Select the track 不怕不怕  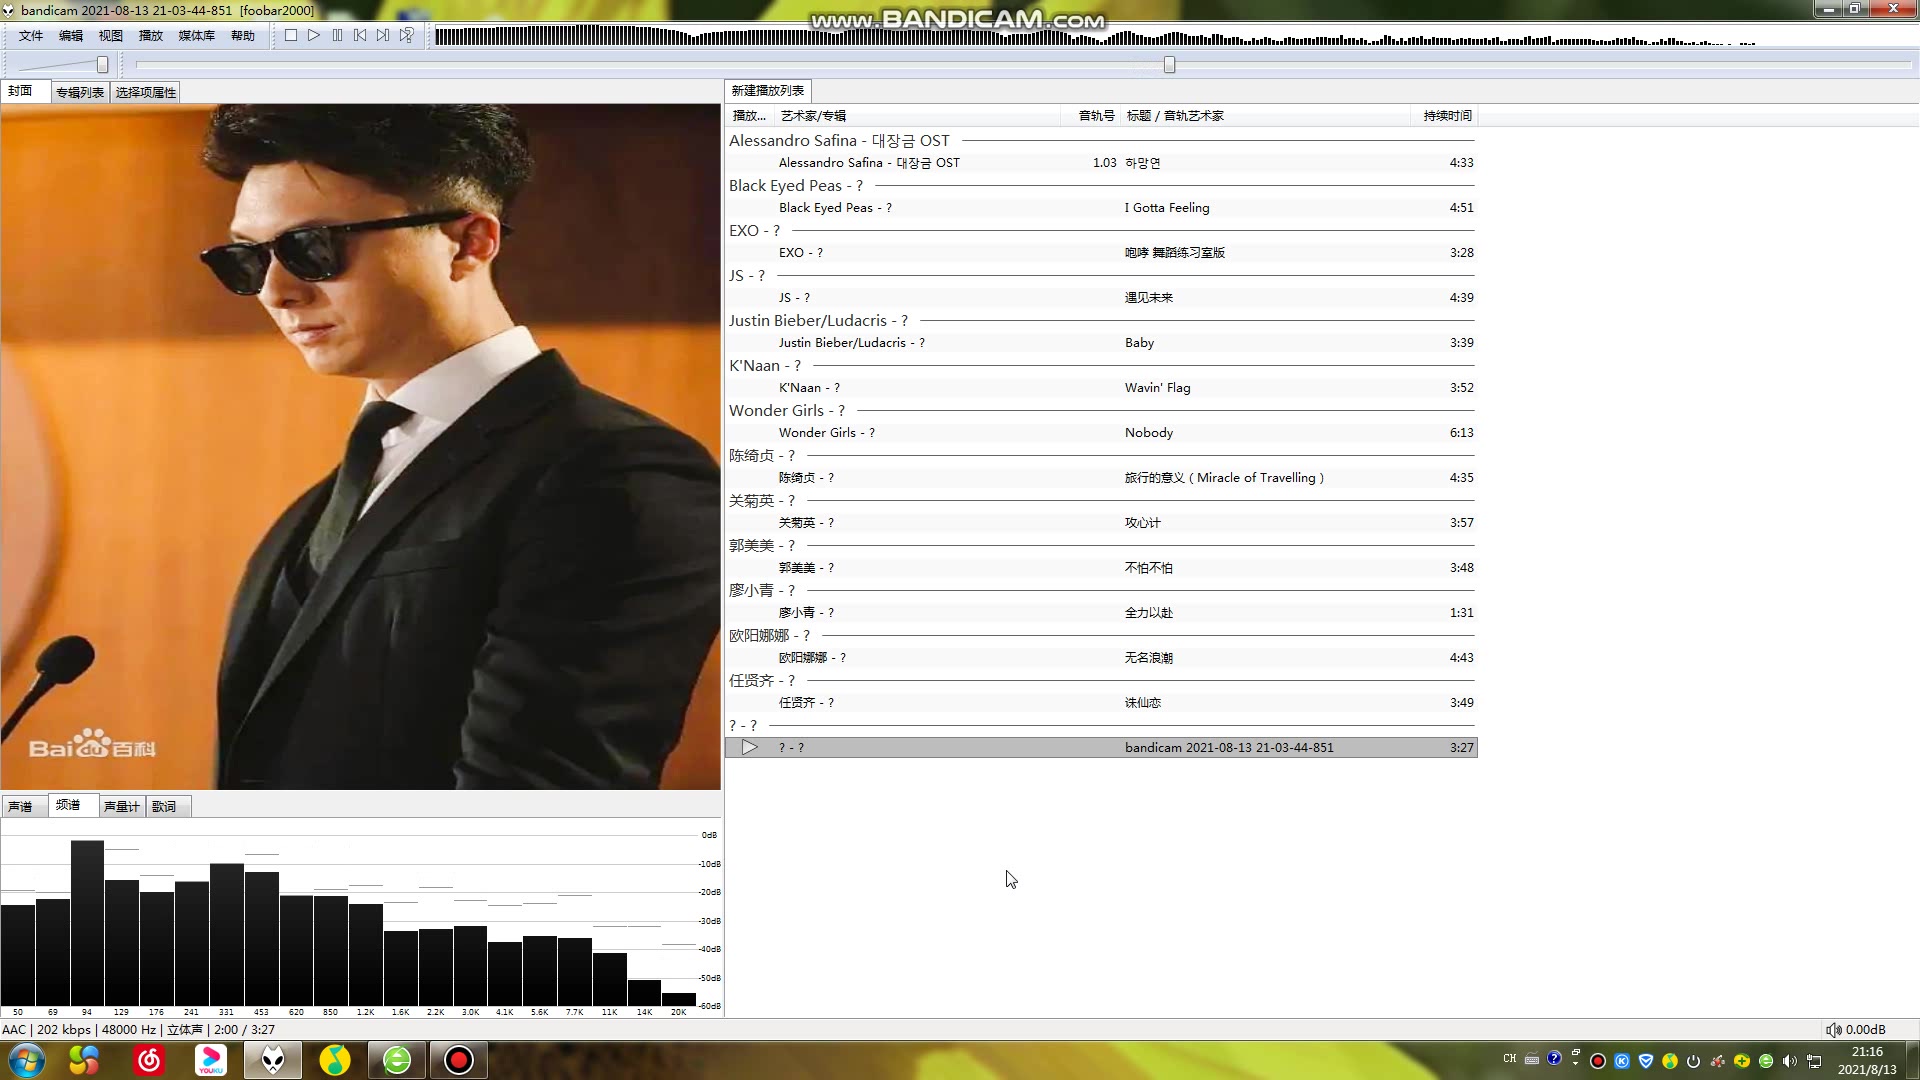pos(1101,568)
